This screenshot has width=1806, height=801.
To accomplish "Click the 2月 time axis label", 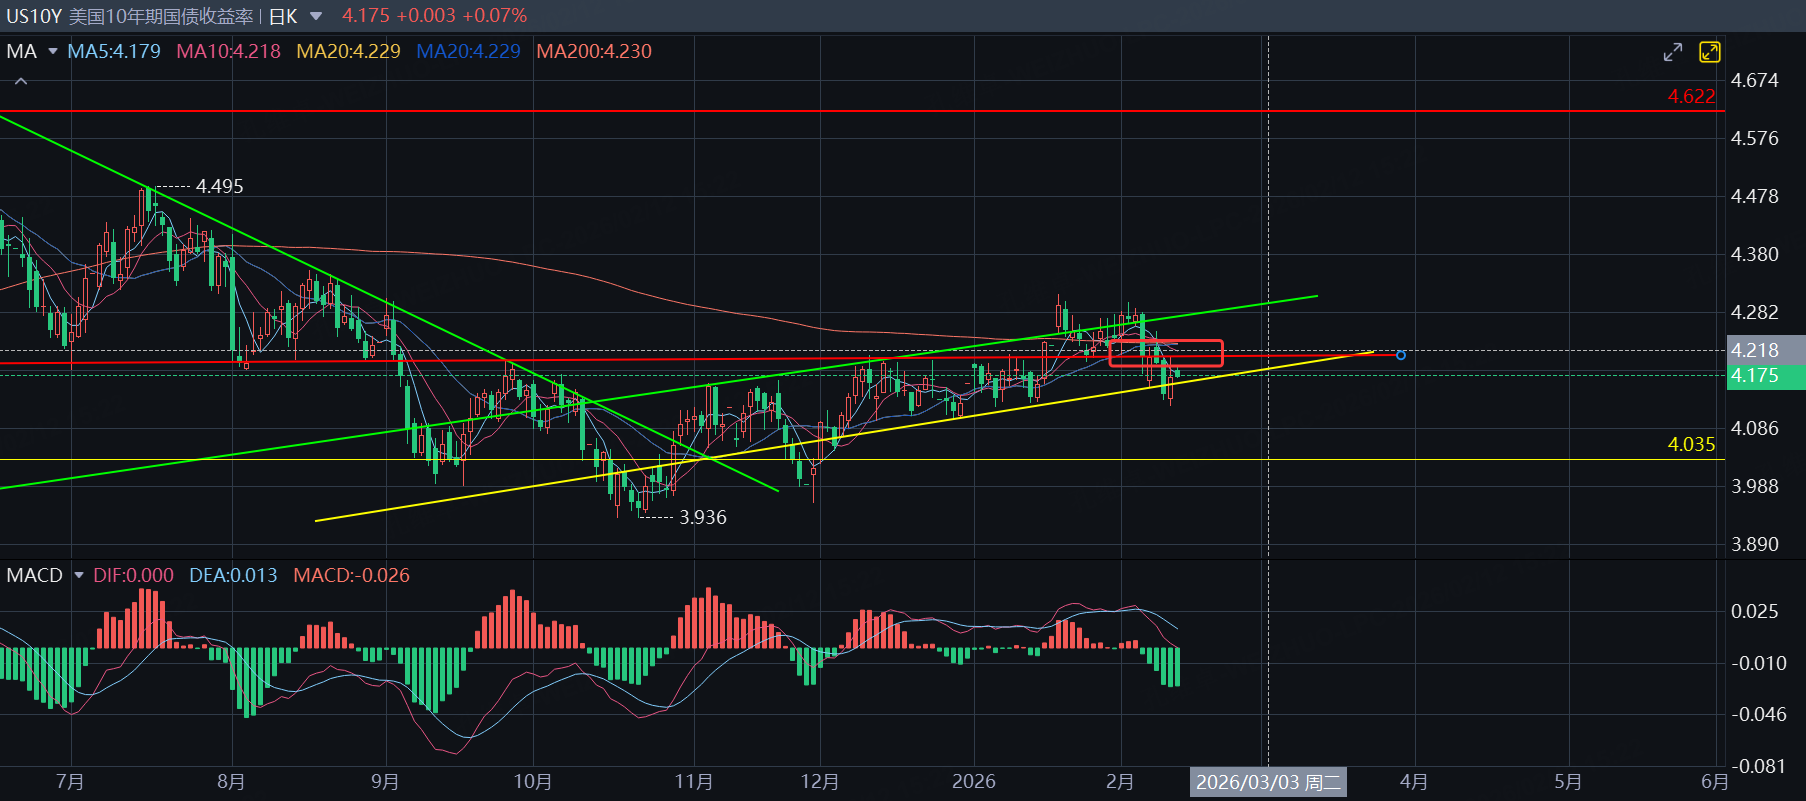I will pos(1120,782).
